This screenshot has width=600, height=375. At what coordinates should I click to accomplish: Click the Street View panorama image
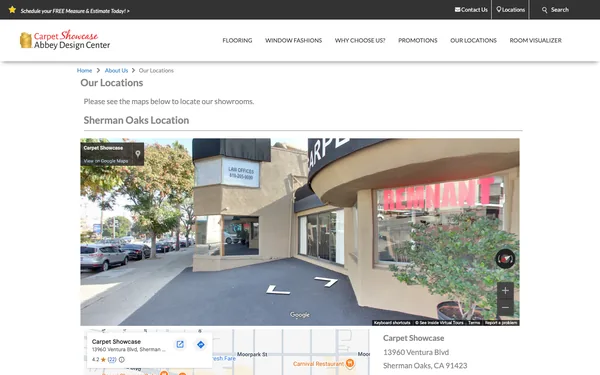tap(300, 232)
